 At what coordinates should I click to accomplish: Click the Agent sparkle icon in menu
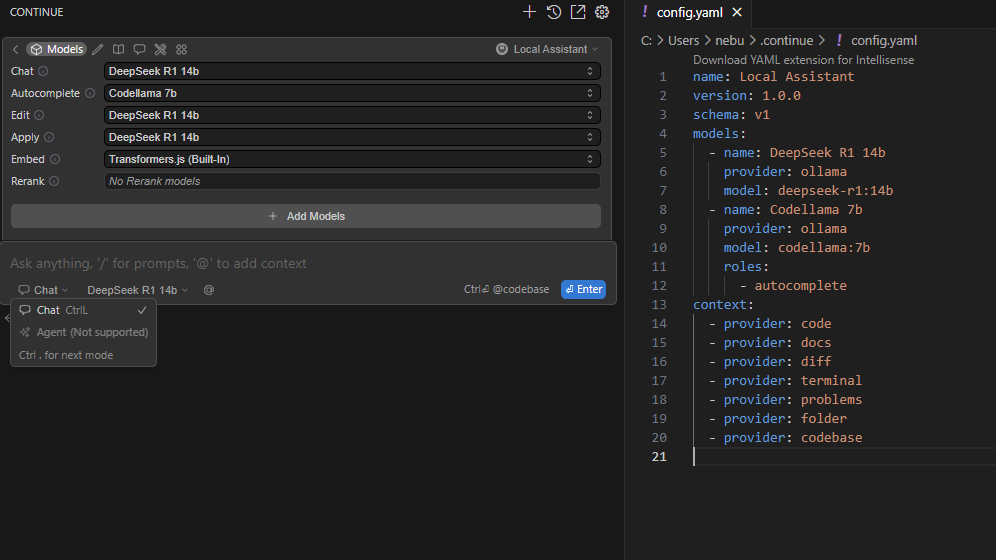pyautogui.click(x=25, y=332)
